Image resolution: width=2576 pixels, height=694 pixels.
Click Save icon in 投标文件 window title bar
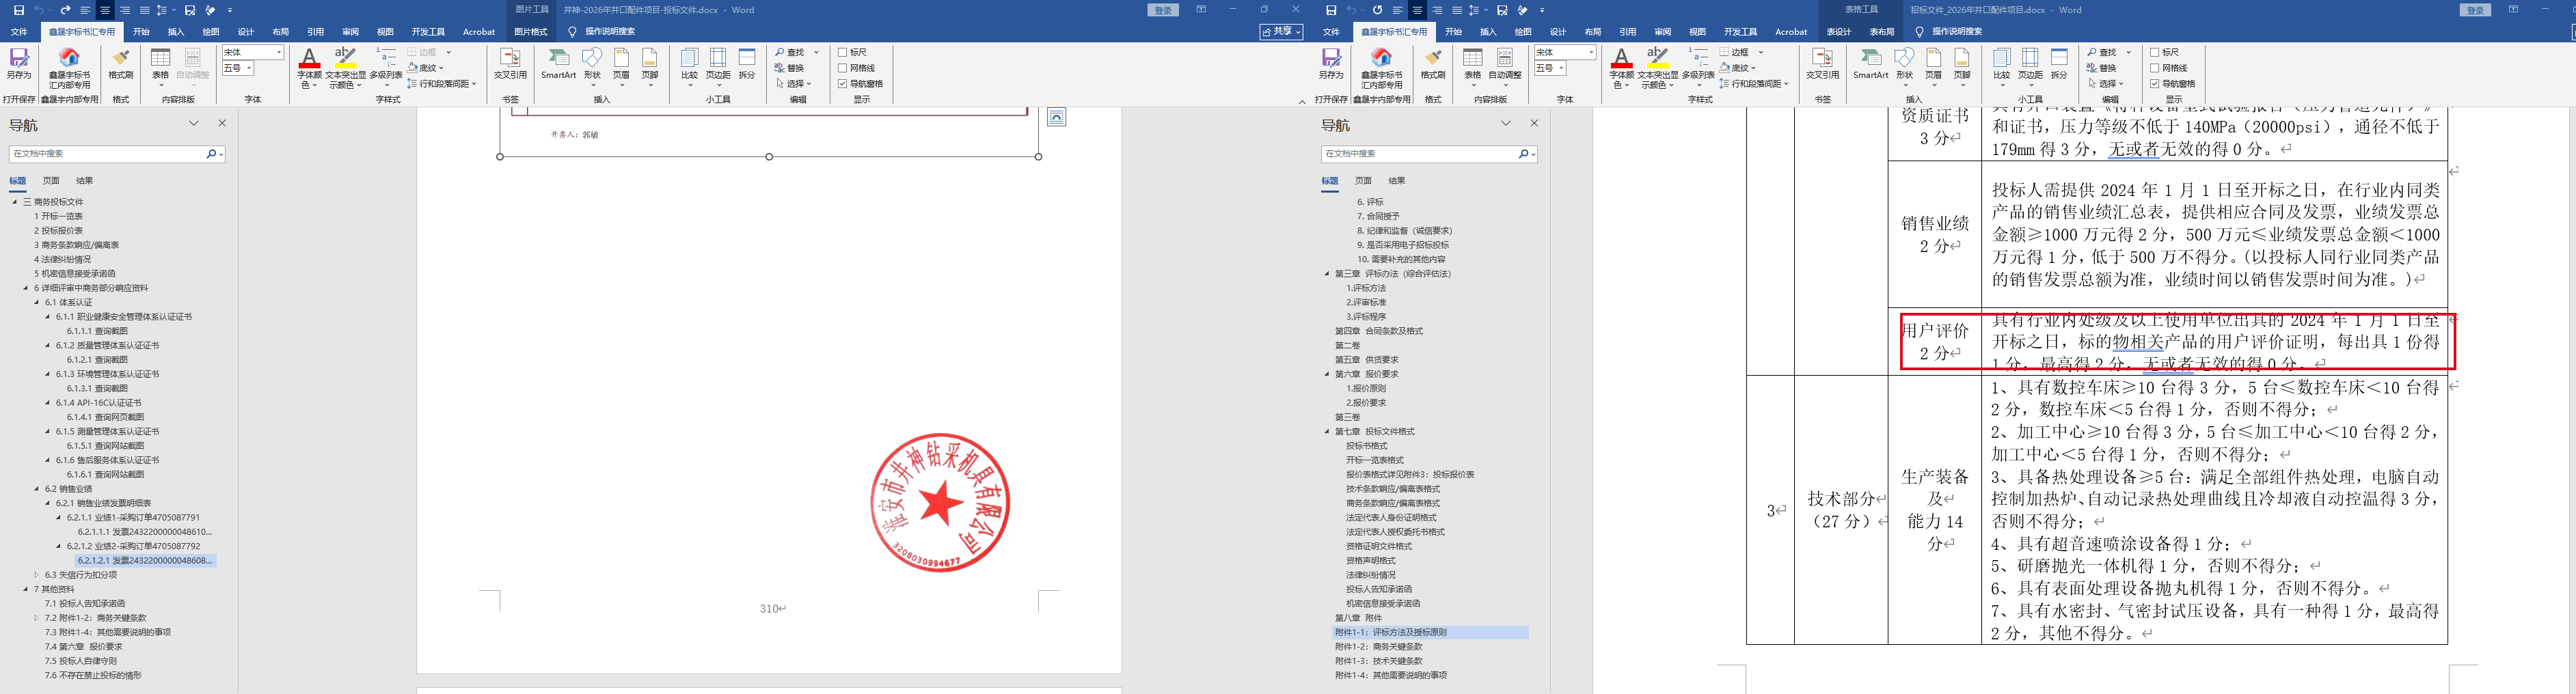[19, 10]
